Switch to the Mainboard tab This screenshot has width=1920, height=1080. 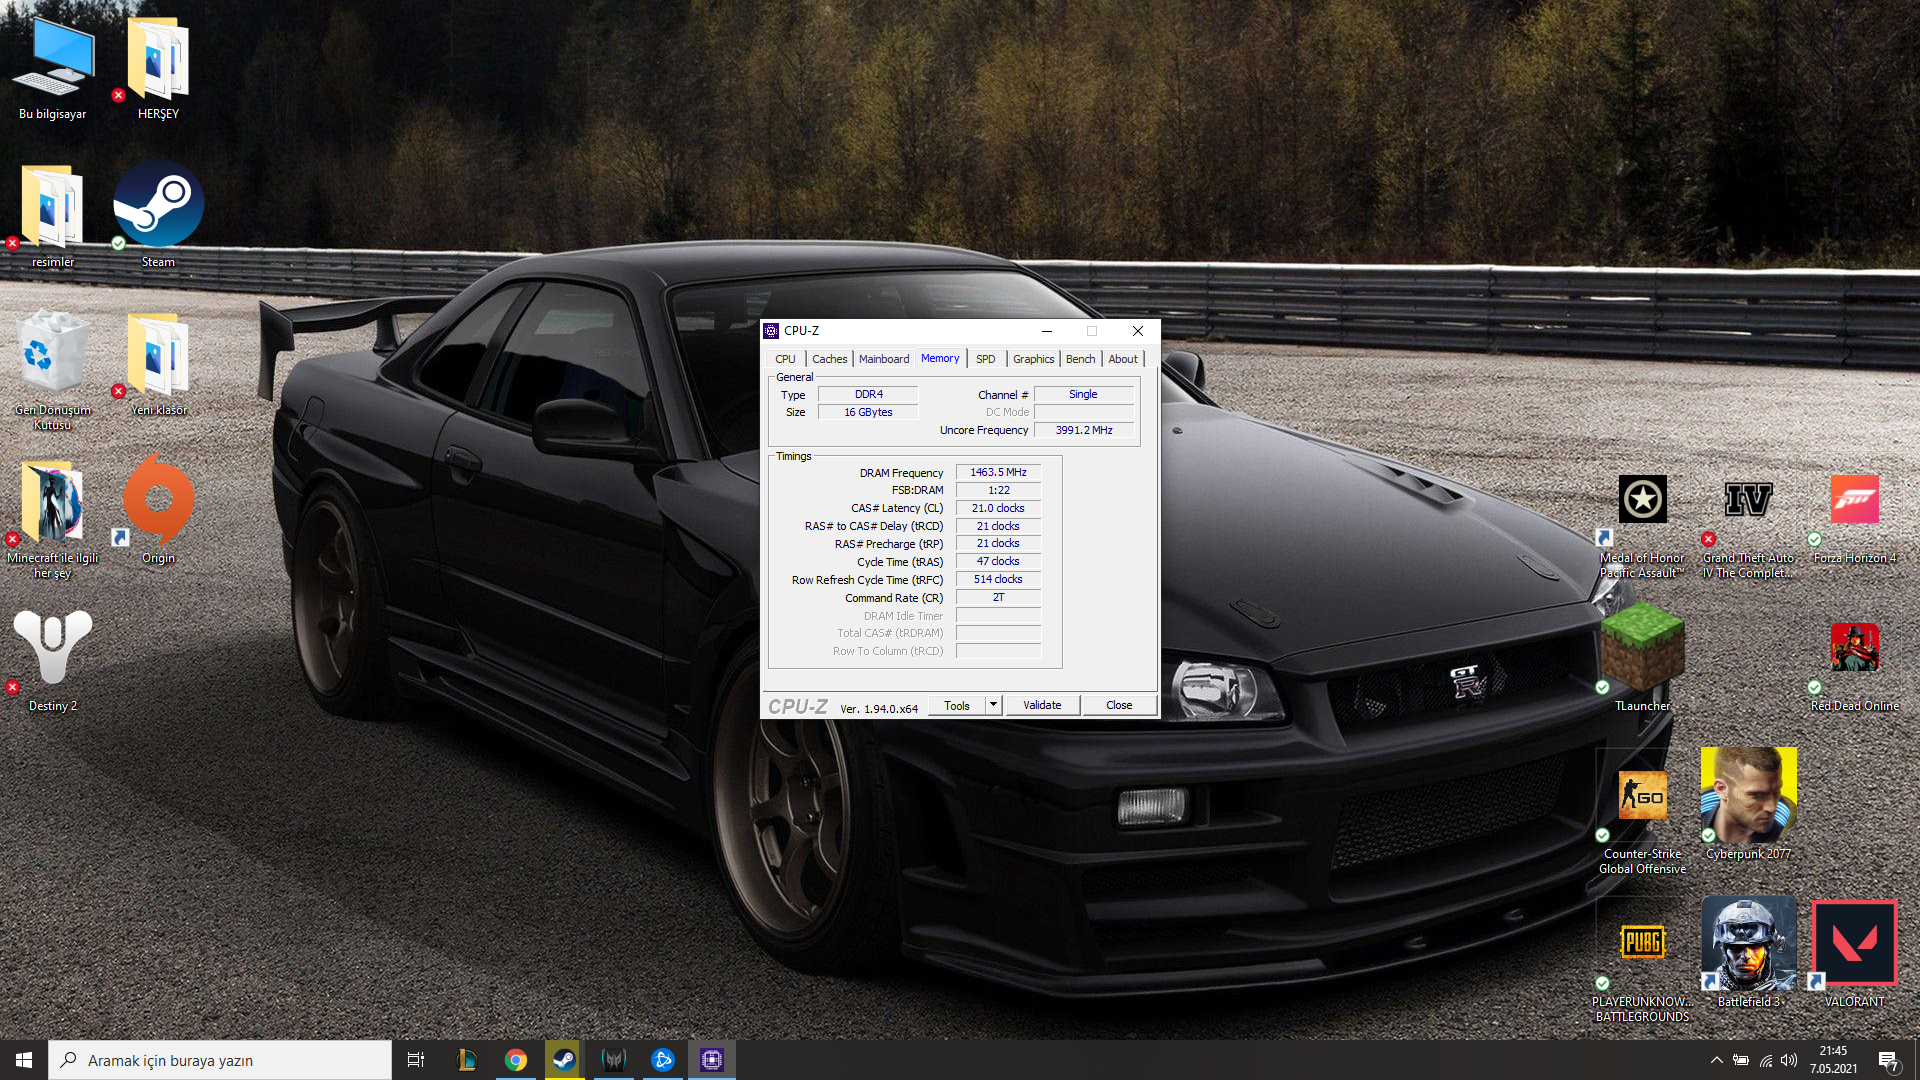tap(884, 359)
